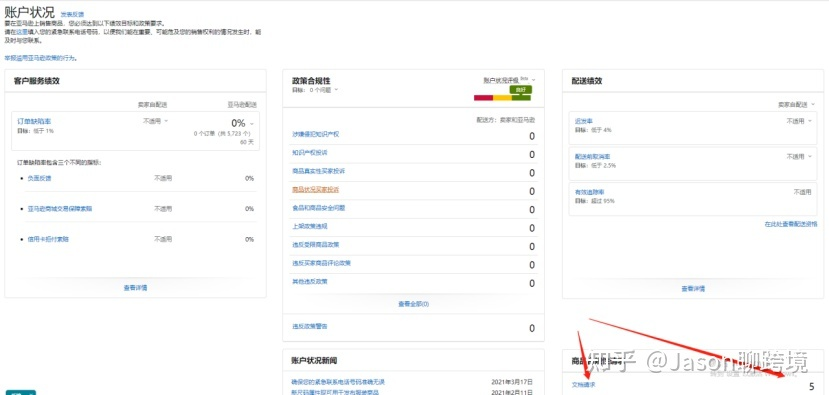This screenshot has height=395, width=829.
Task: Click the yellow segment of rating bar
Action: [x=502, y=98]
